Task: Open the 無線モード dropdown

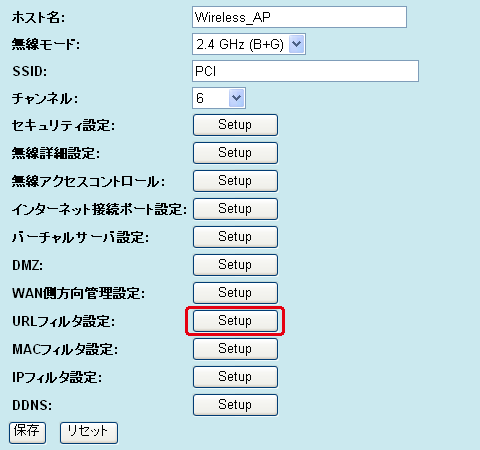Action: coord(249,44)
